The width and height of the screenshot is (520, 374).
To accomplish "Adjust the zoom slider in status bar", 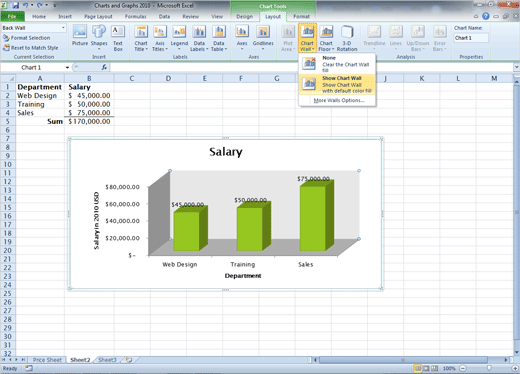I will pos(489,368).
